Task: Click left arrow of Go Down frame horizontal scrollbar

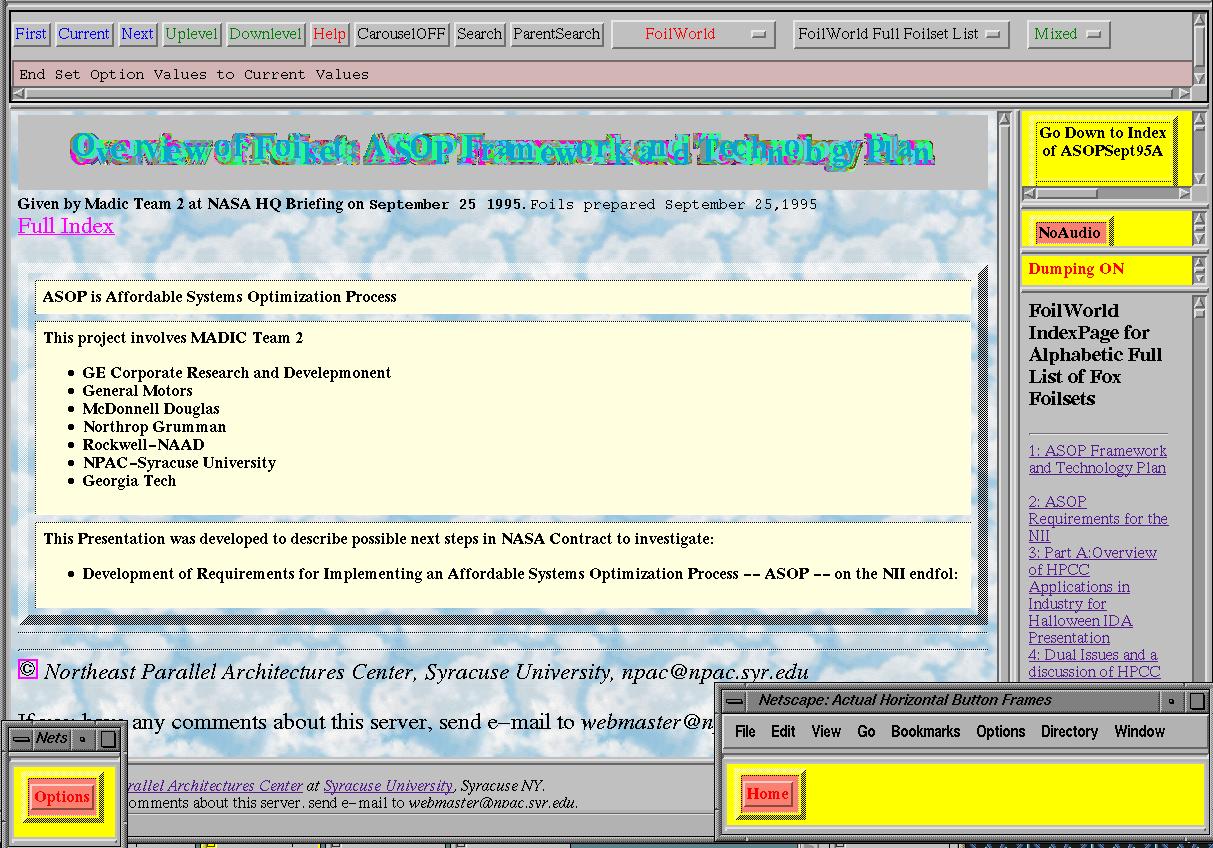Action: tap(1029, 193)
